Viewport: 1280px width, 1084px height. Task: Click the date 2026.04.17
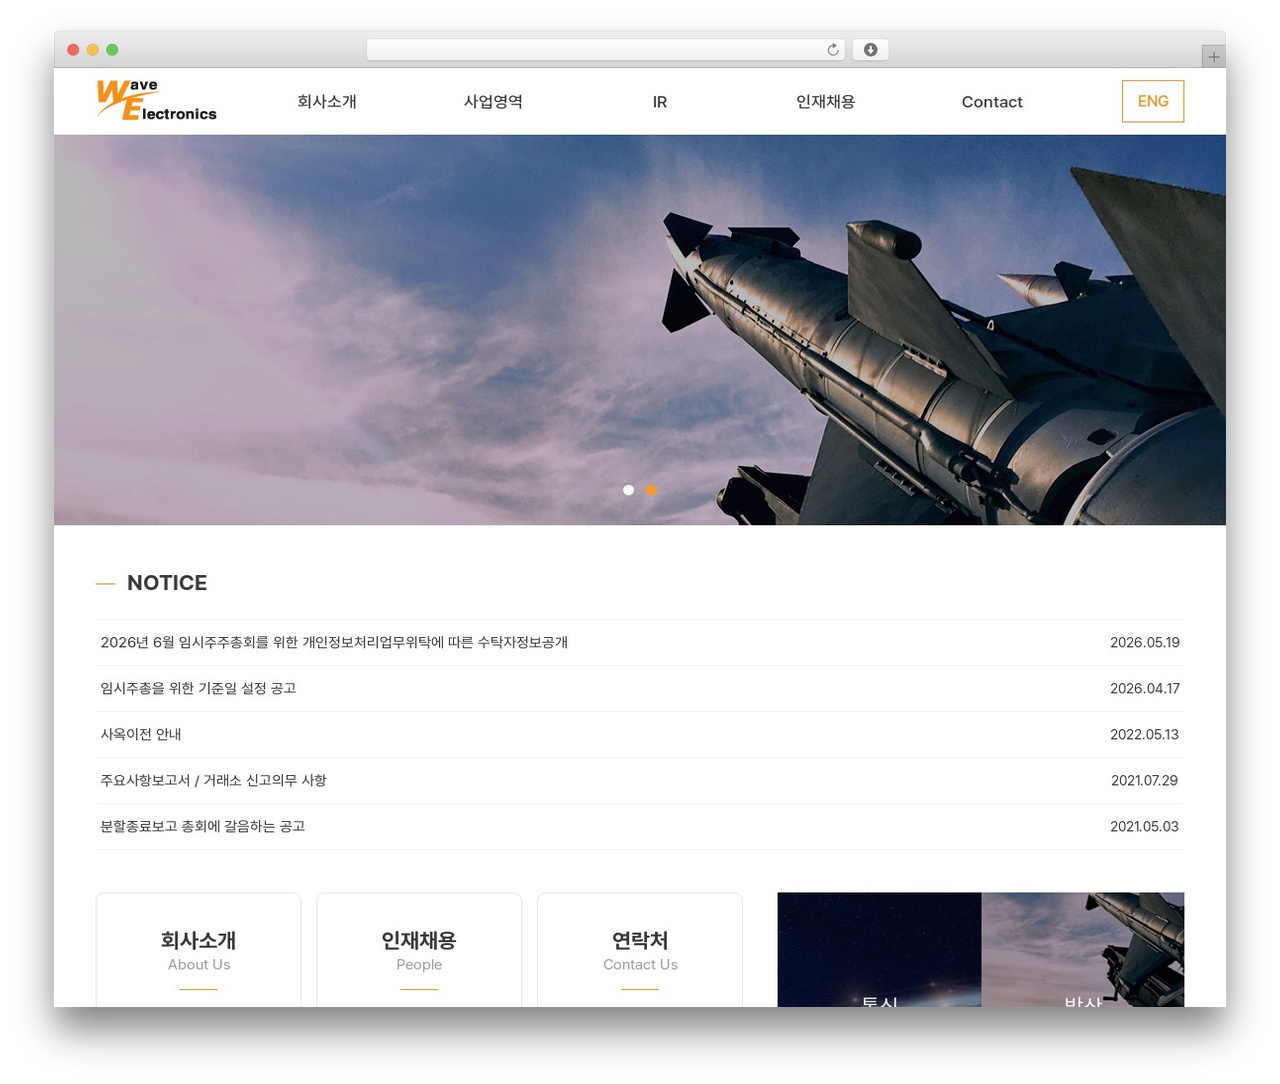pyautogui.click(x=1145, y=688)
